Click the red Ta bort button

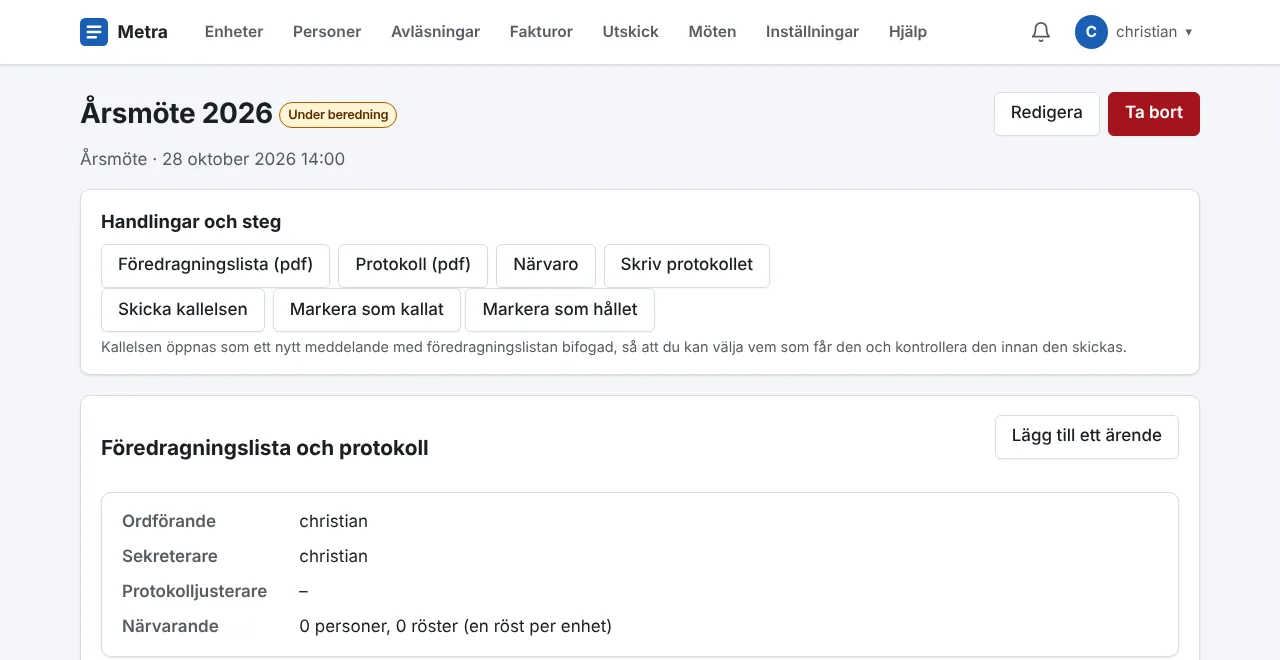(x=1153, y=113)
